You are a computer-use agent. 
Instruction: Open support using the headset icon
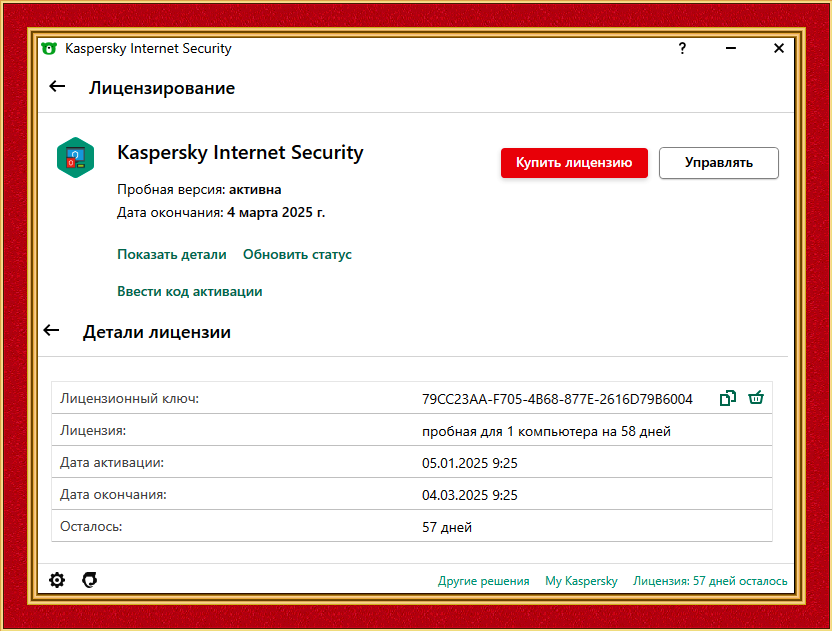click(x=90, y=580)
